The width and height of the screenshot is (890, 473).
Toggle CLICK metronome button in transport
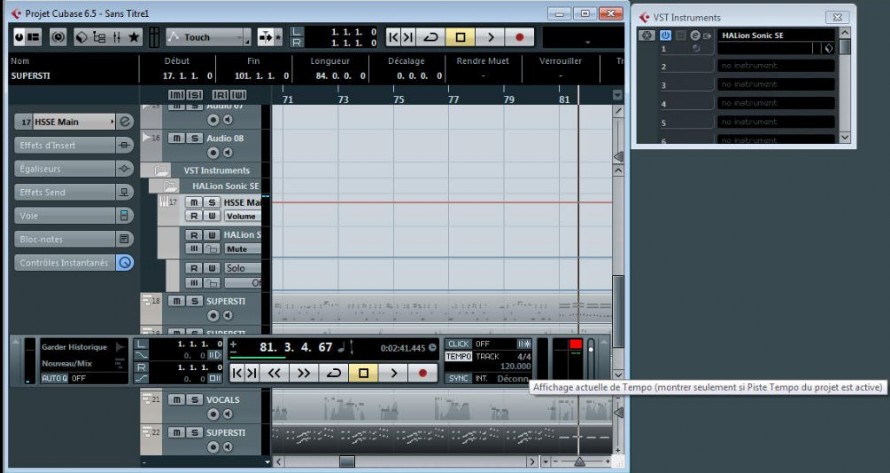458,344
